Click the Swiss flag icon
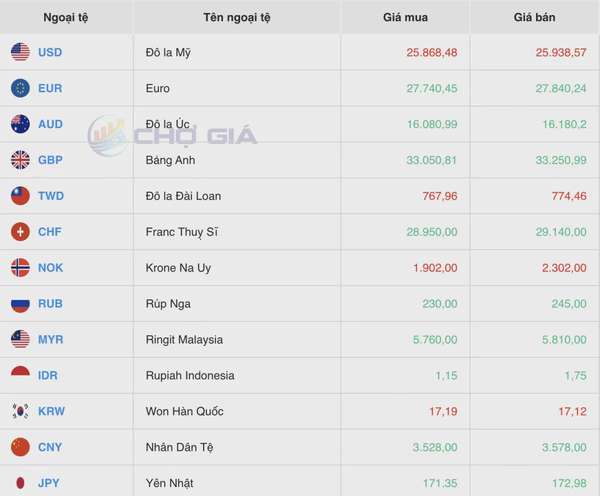 point(20,232)
